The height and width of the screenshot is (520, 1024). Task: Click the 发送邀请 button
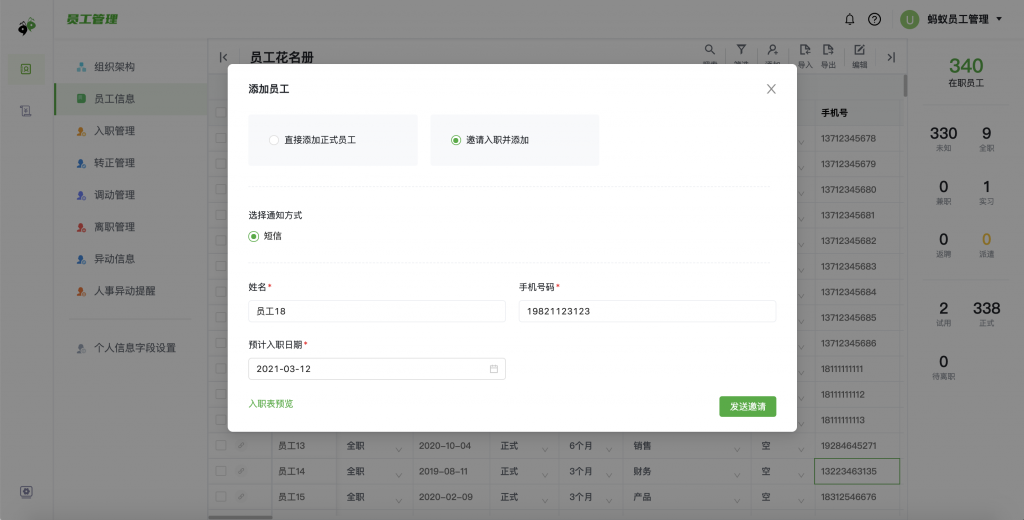point(747,407)
